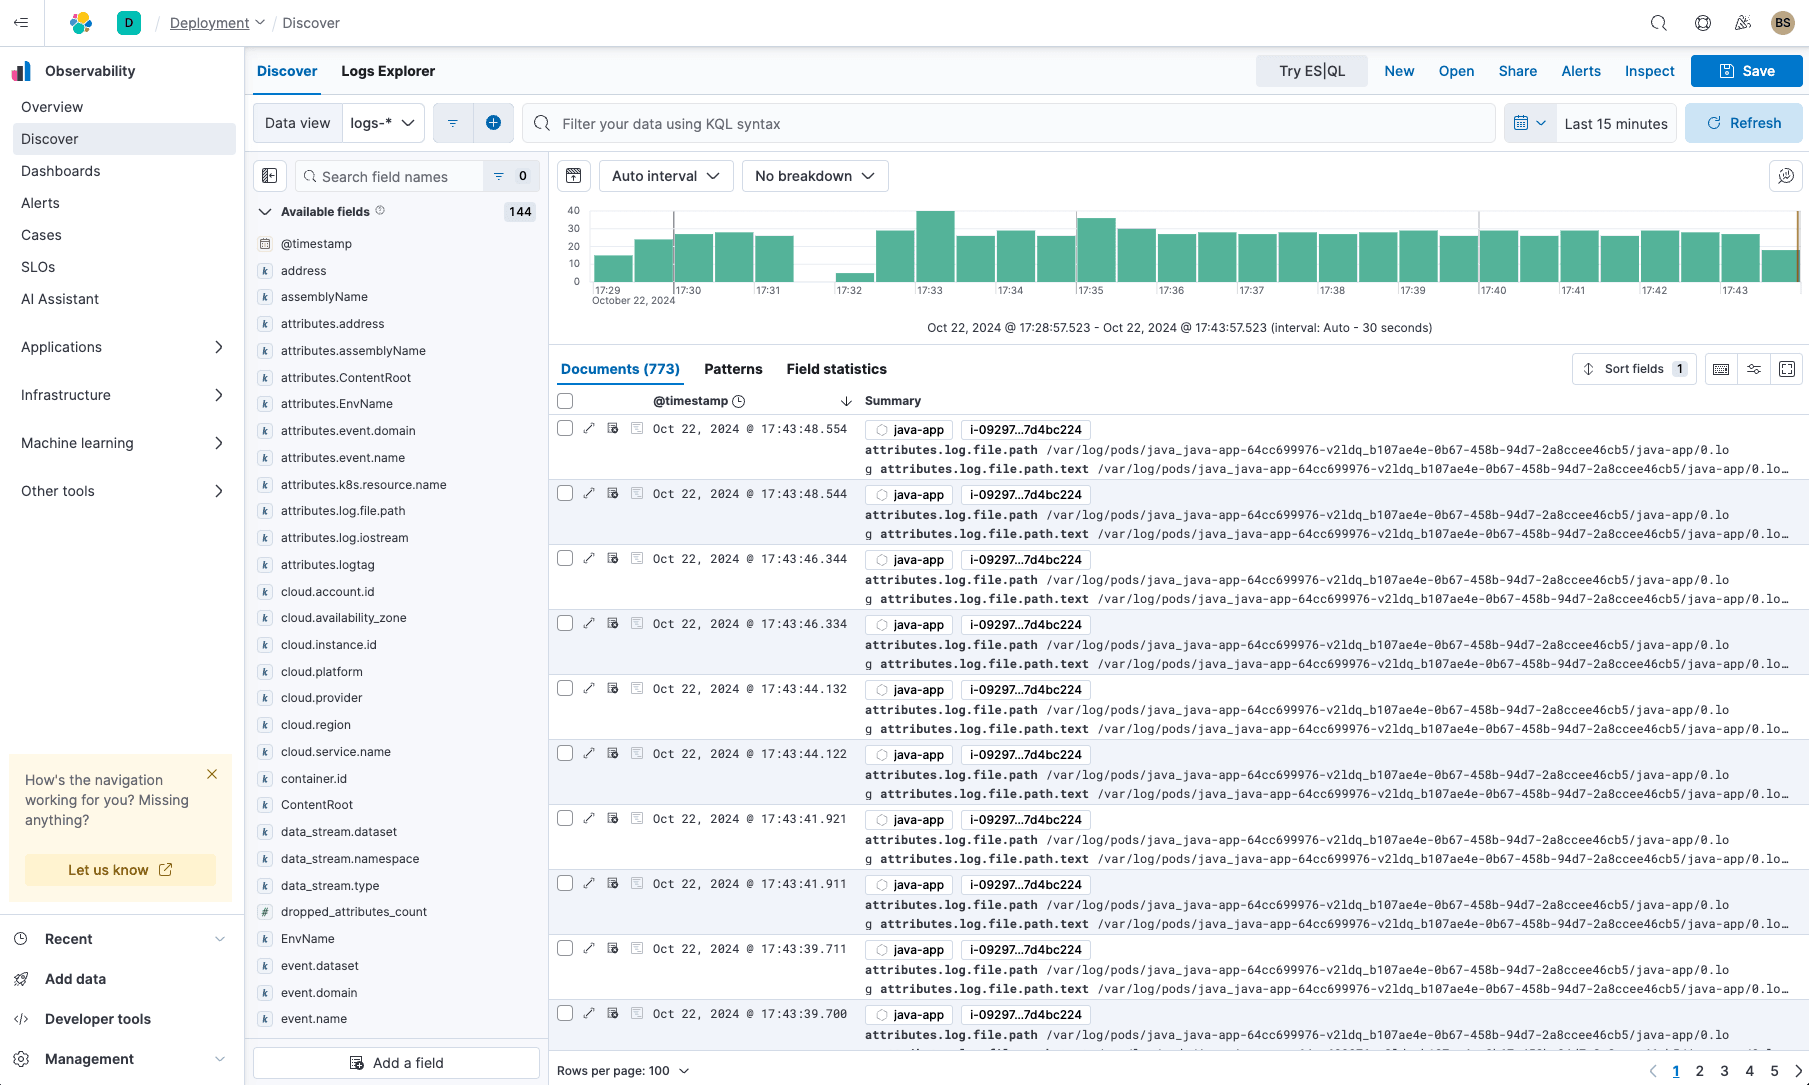Image resolution: width=1809 pixels, height=1085 pixels.
Task: Check the box for the 17:43:48.554 log row
Action: (565, 429)
